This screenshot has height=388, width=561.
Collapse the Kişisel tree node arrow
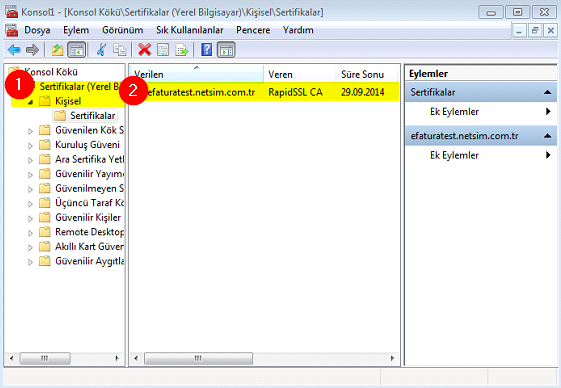[x=31, y=102]
